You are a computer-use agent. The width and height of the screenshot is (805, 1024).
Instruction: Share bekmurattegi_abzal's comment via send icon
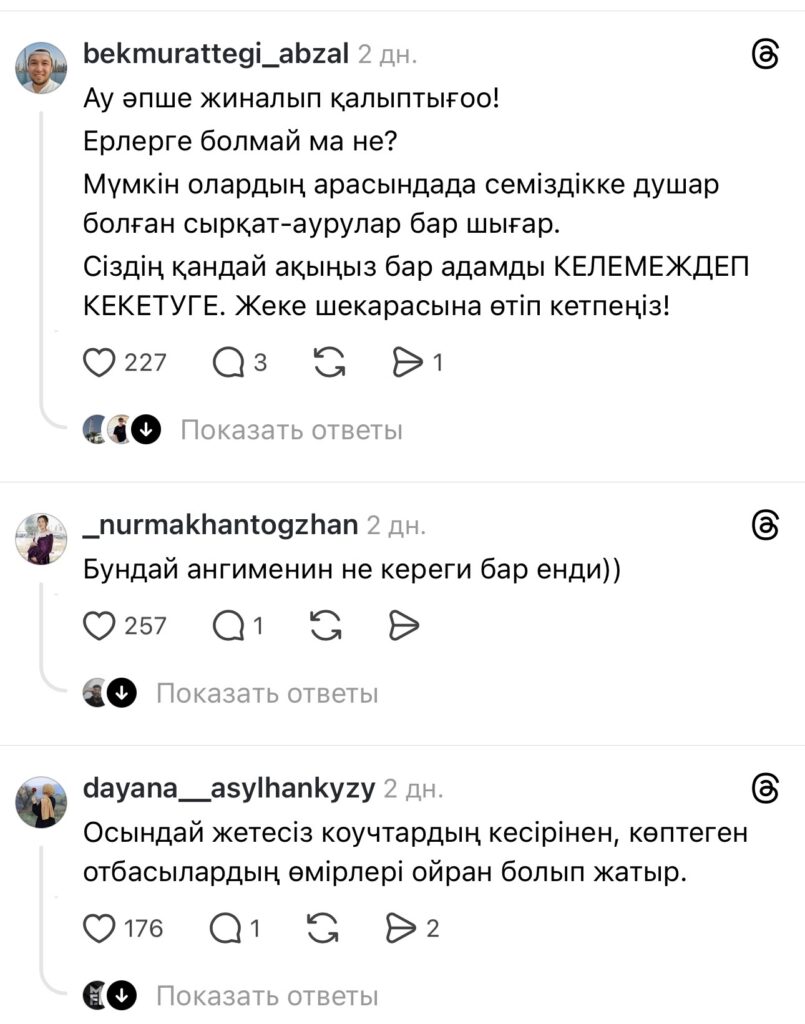click(408, 364)
